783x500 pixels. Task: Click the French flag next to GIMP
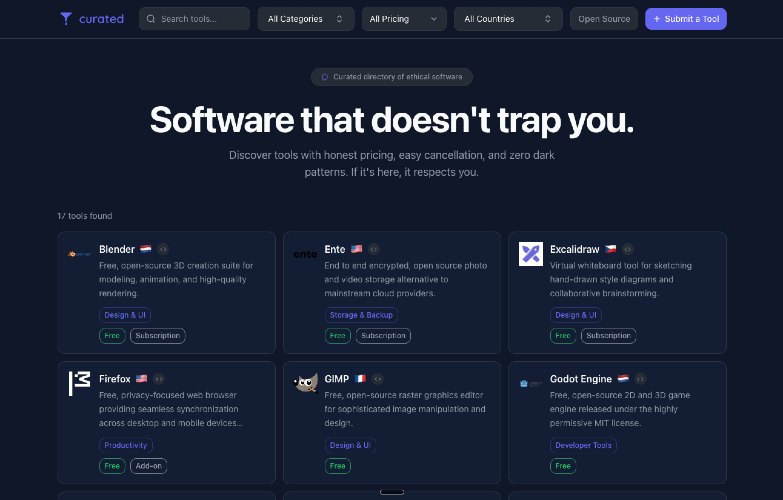[360, 379]
